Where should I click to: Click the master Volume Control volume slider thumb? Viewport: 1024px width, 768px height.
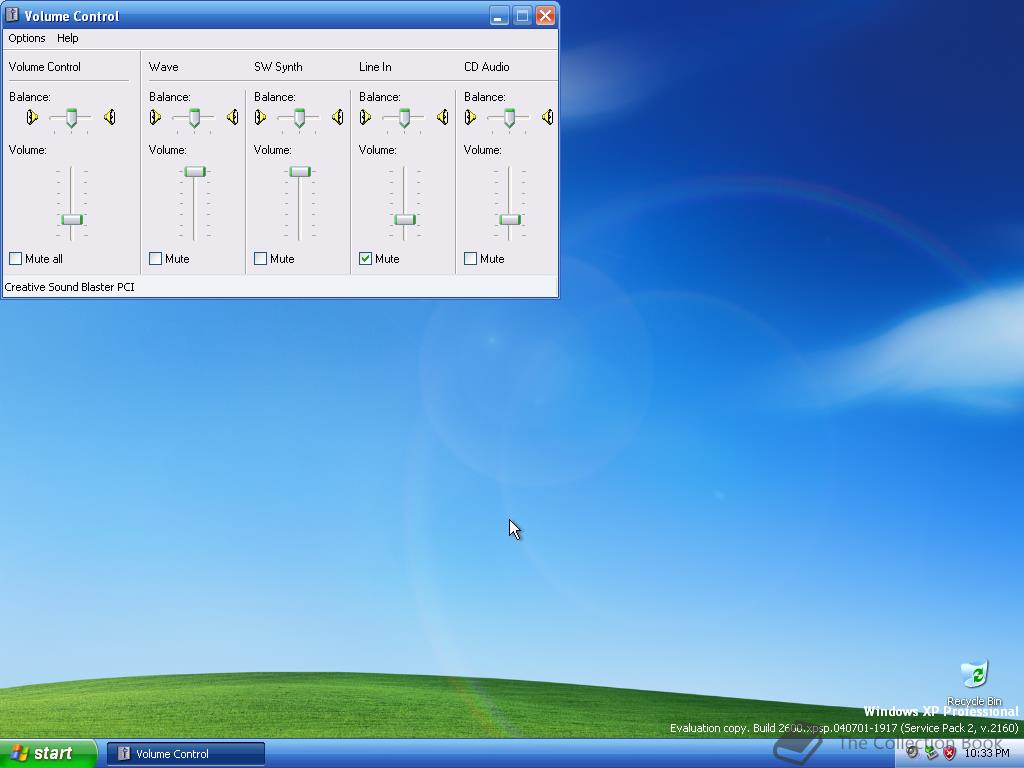click(72, 219)
